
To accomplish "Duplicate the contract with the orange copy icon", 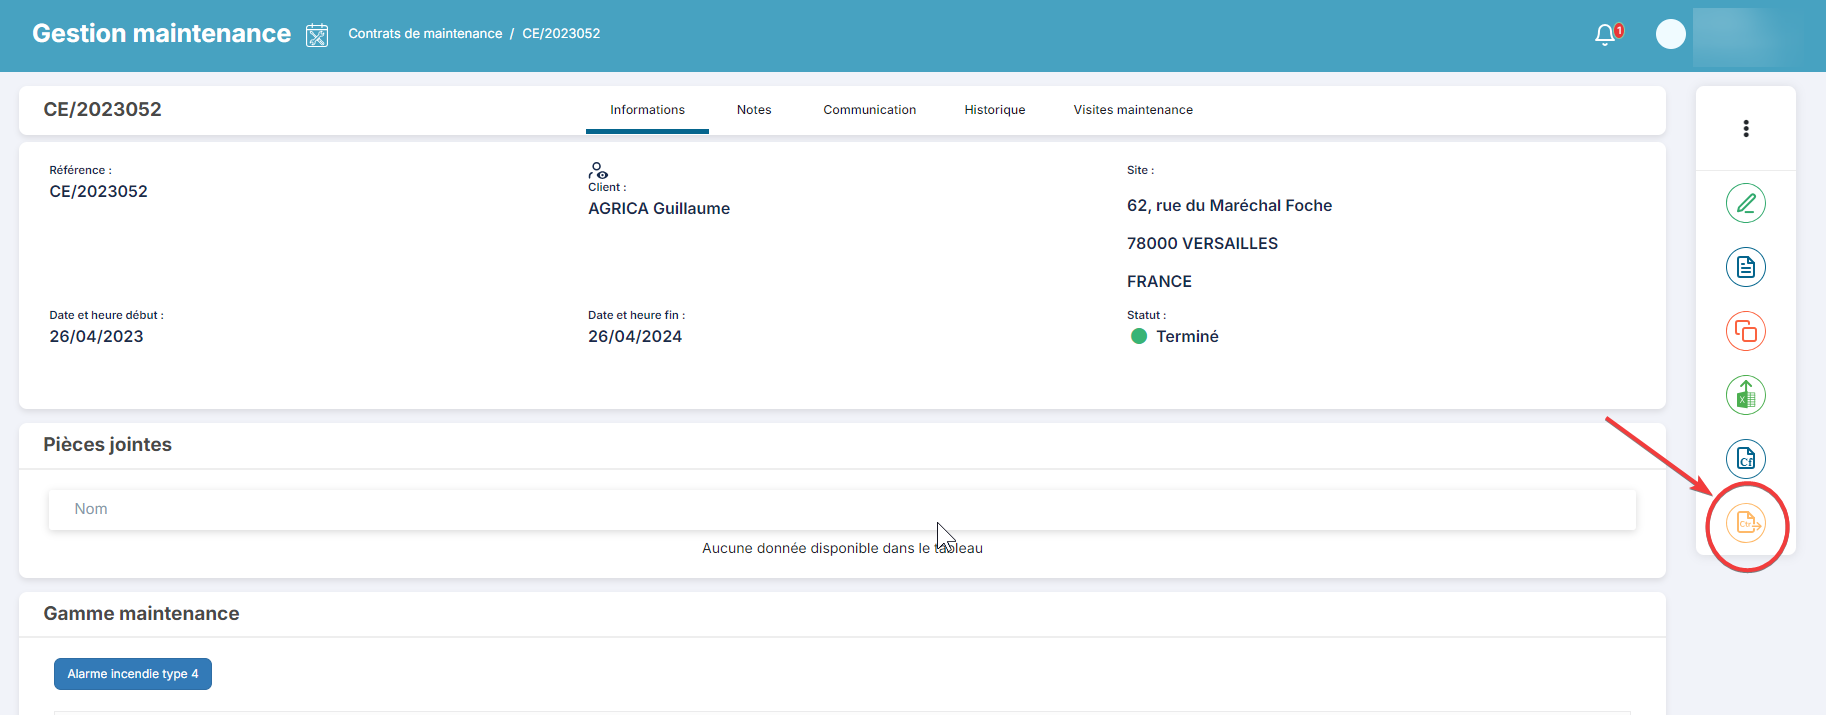I will pos(1745,331).
